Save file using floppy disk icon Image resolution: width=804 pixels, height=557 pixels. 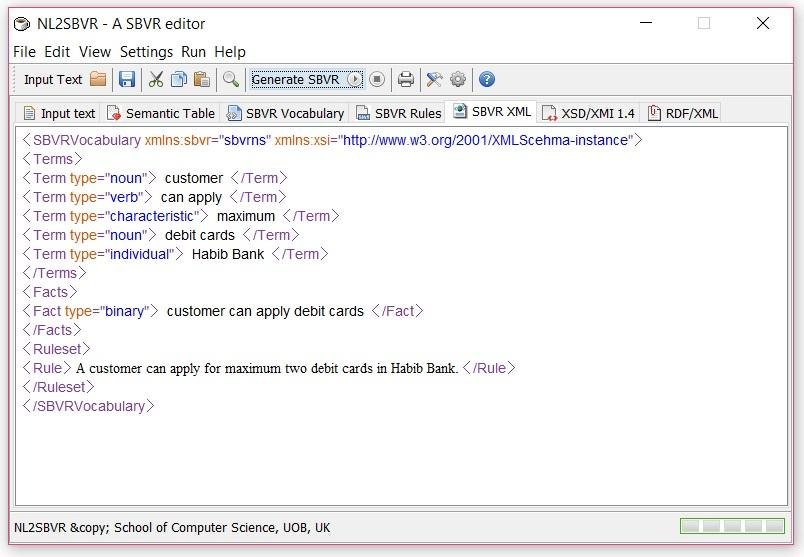[127, 79]
